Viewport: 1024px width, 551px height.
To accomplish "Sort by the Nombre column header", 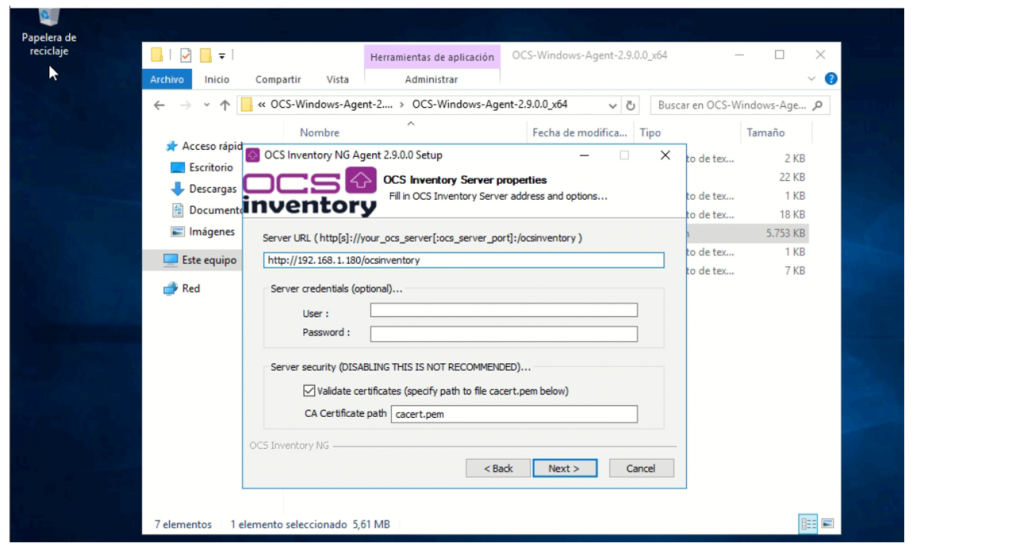I will pyautogui.click(x=319, y=133).
